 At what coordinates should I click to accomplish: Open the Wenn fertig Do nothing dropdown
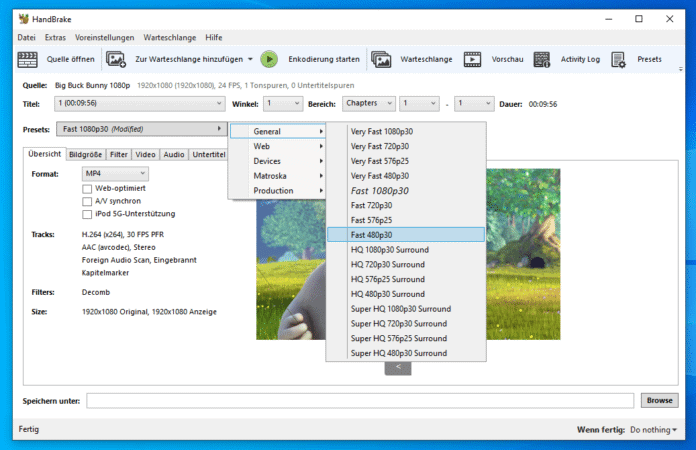click(653, 430)
